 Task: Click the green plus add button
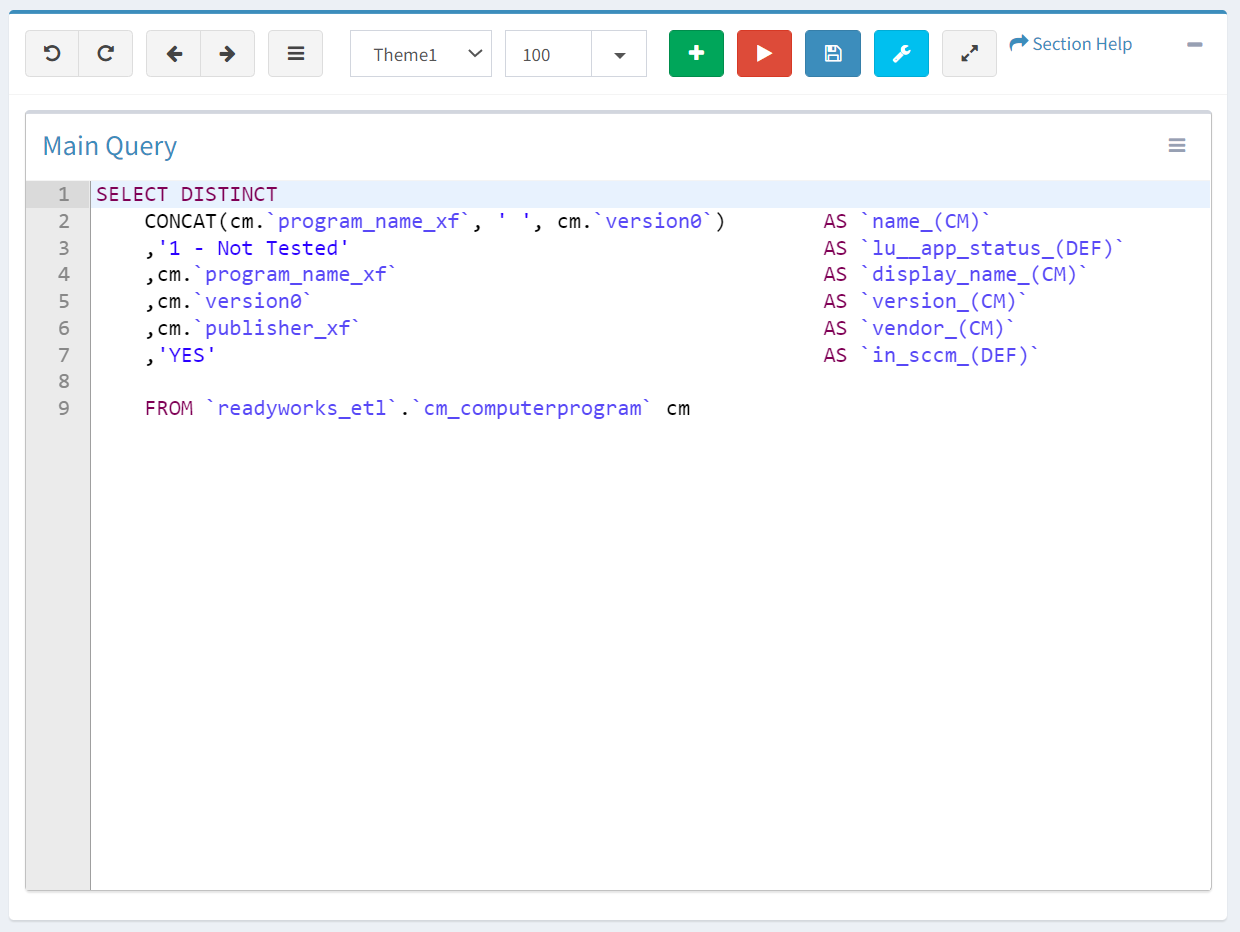tap(696, 54)
